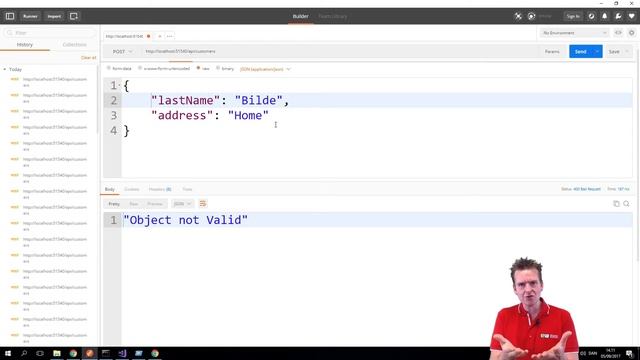The width and height of the screenshot is (640, 360).
Task: Open the Runner
Action: 30,16
